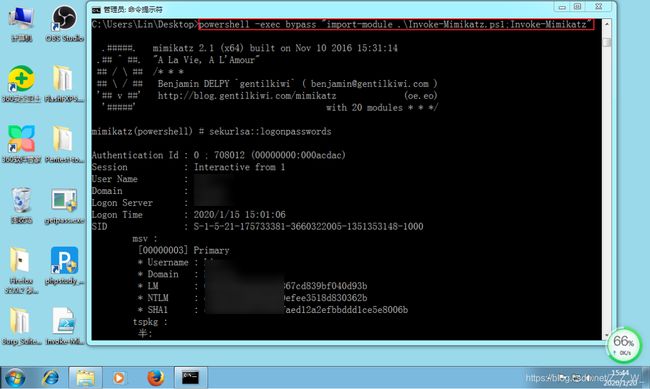Screen dimensions: 650x389
Task: Click the 'A La Vie, A L'Amour' quote
Action: point(206,60)
